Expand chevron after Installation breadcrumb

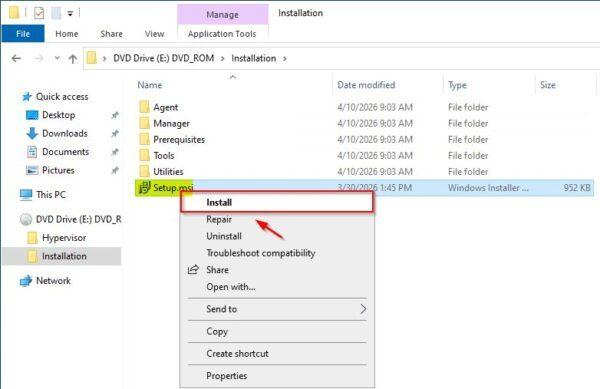click(285, 59)
